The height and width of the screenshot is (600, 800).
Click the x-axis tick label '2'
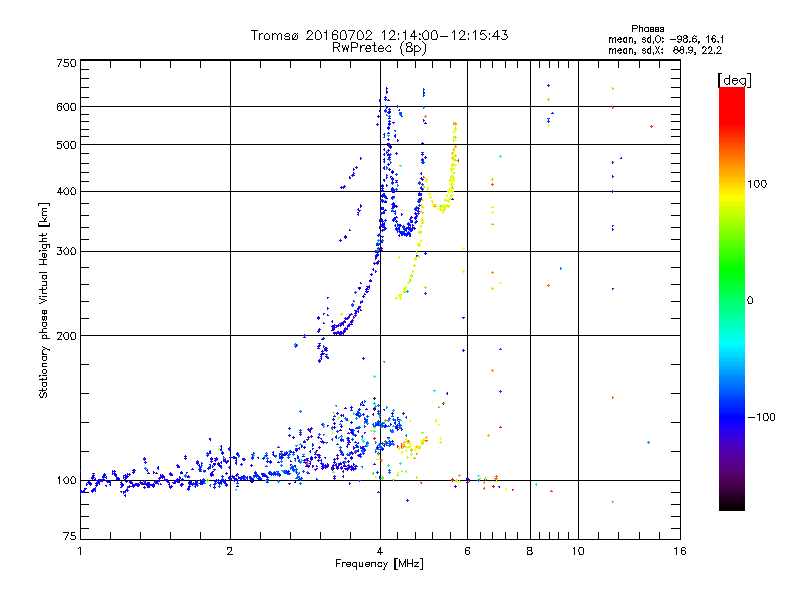point(230,551)
